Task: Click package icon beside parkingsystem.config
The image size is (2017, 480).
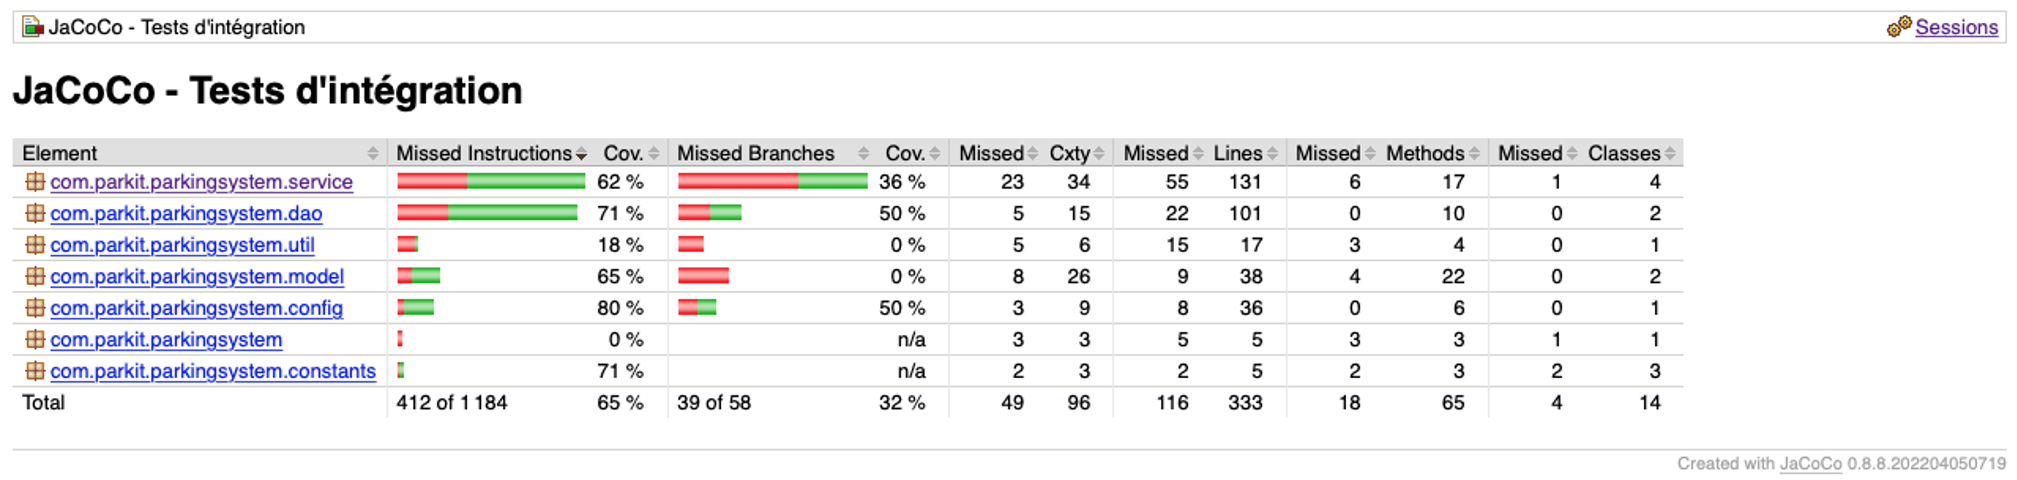Action: (x=35, y=308)
